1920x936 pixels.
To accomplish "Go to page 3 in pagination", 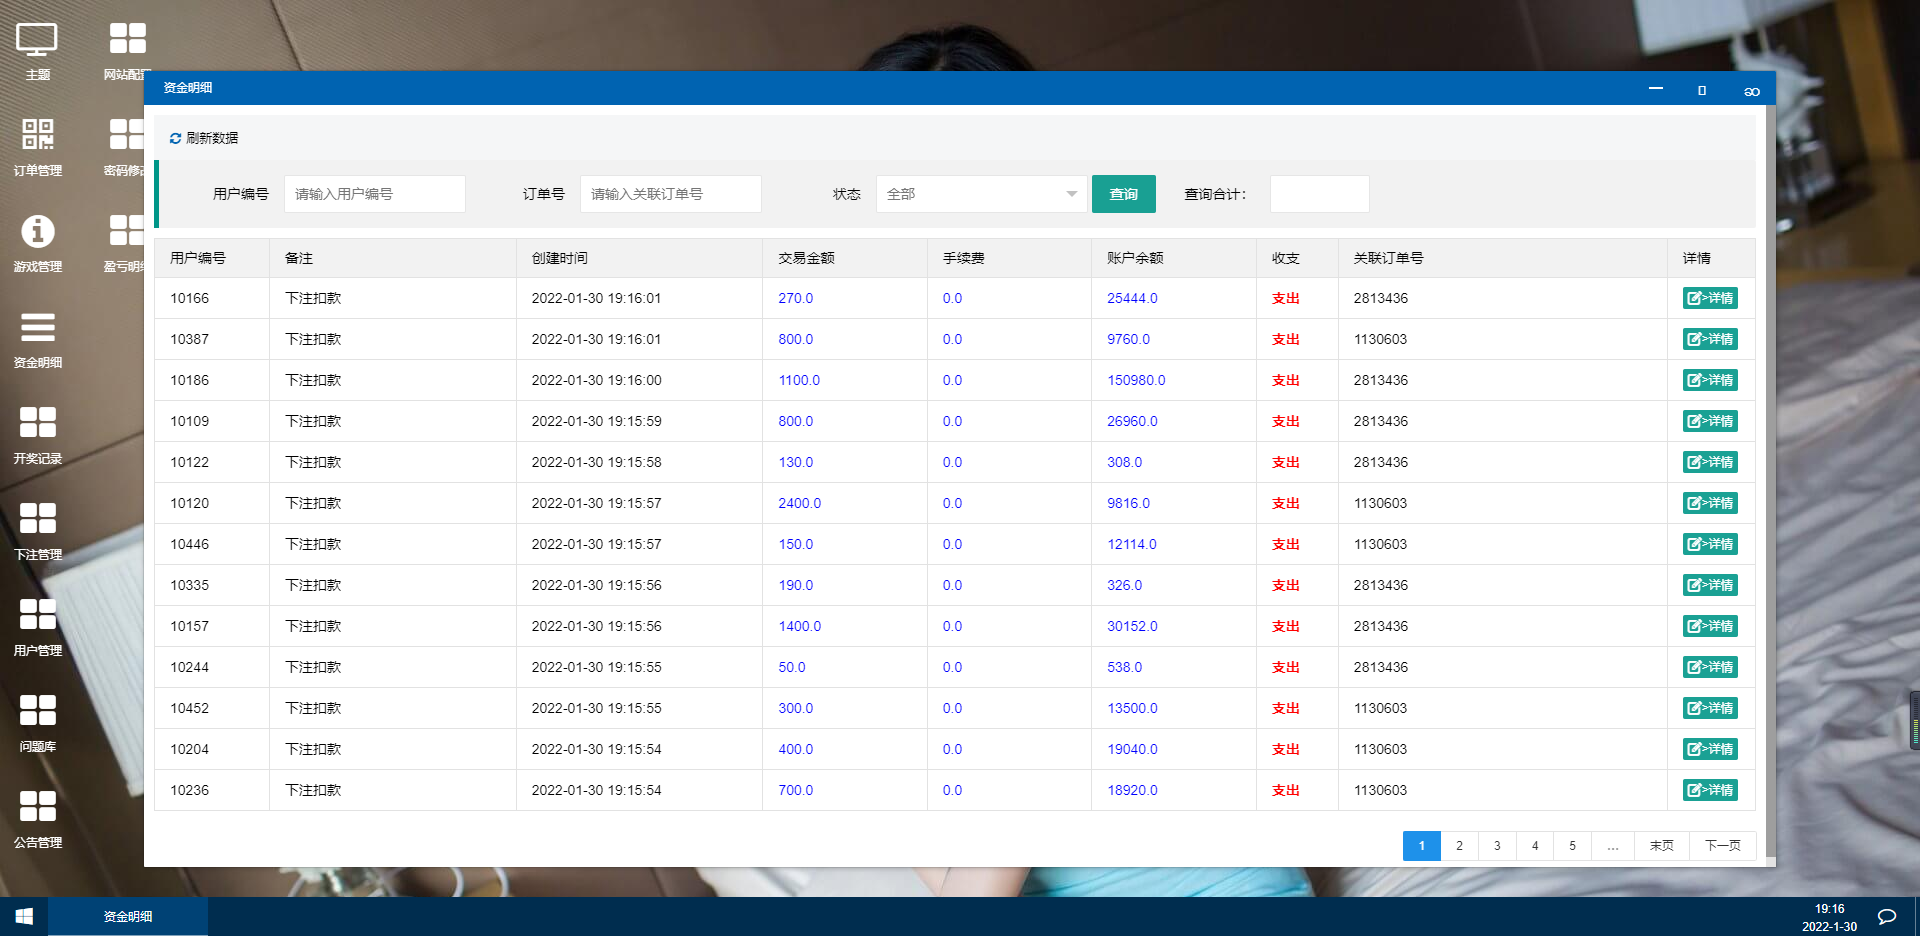I will [x=1497, y=846].
